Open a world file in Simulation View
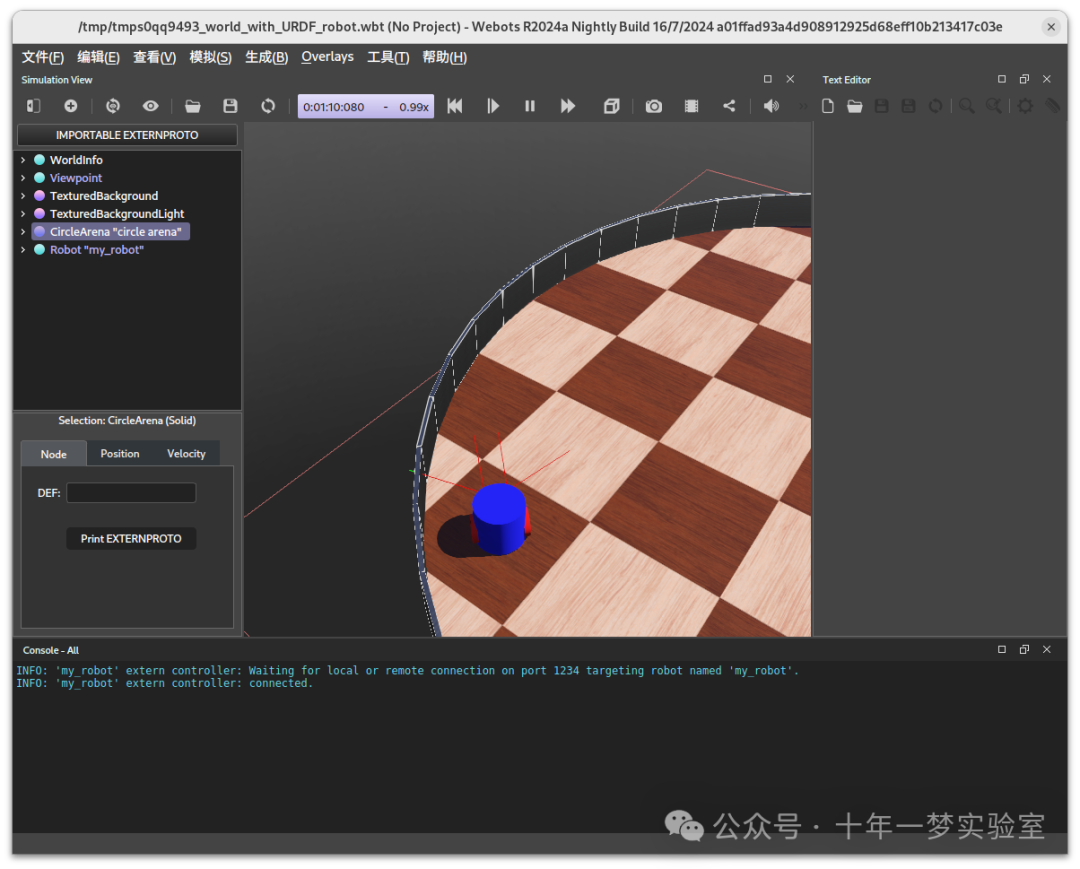 click(x=193, y=106)
